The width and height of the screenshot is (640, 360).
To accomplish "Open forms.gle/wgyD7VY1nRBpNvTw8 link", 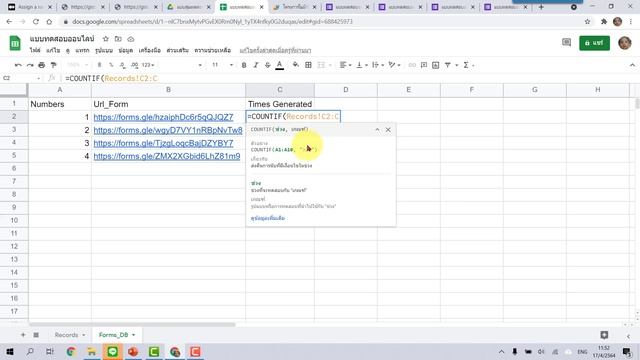I will 168,130.
